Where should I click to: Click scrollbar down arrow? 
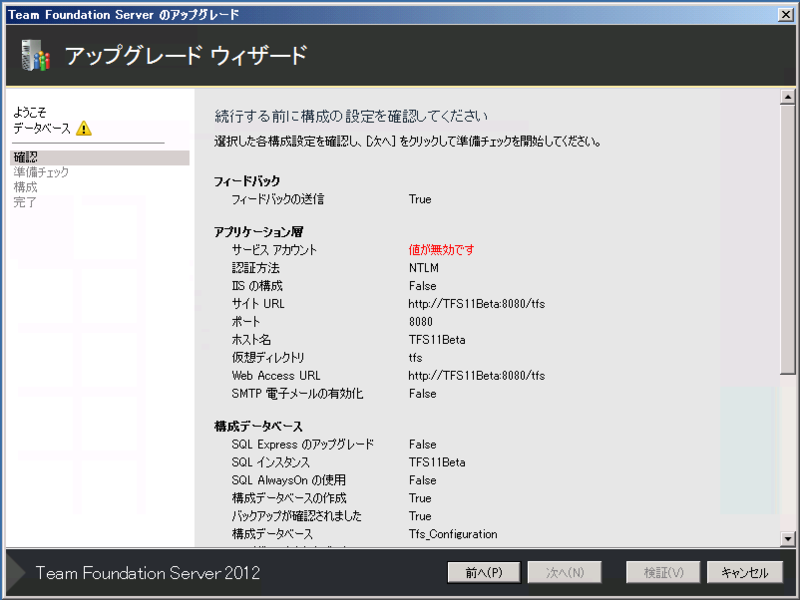[788, 539]
